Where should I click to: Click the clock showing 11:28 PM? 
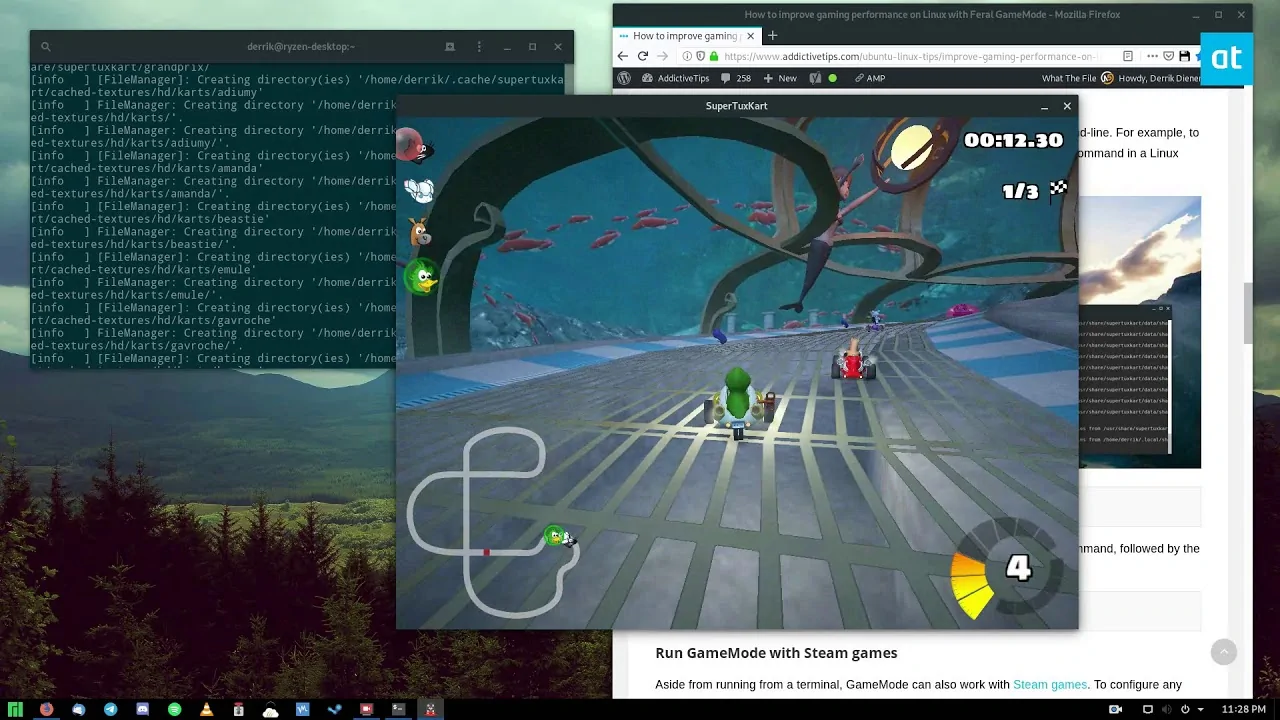pyautogui.click(x=1244, y=709)
